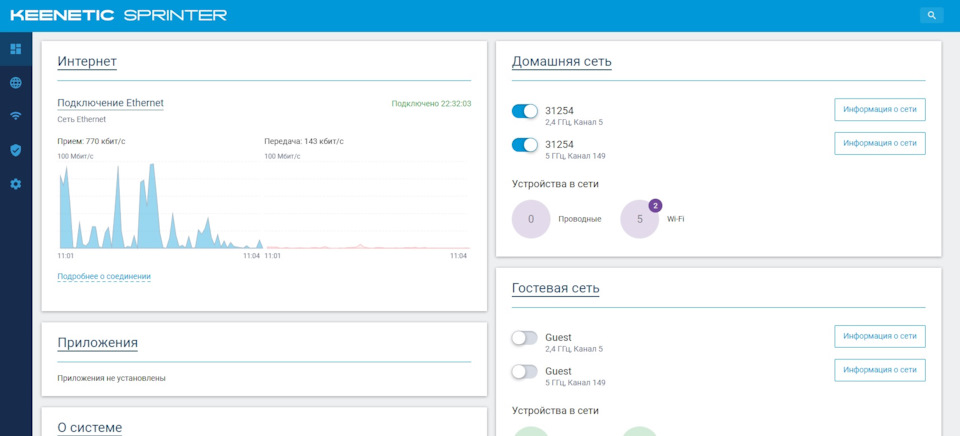
Task: Click the Проводные label
Action: (579, 219)
